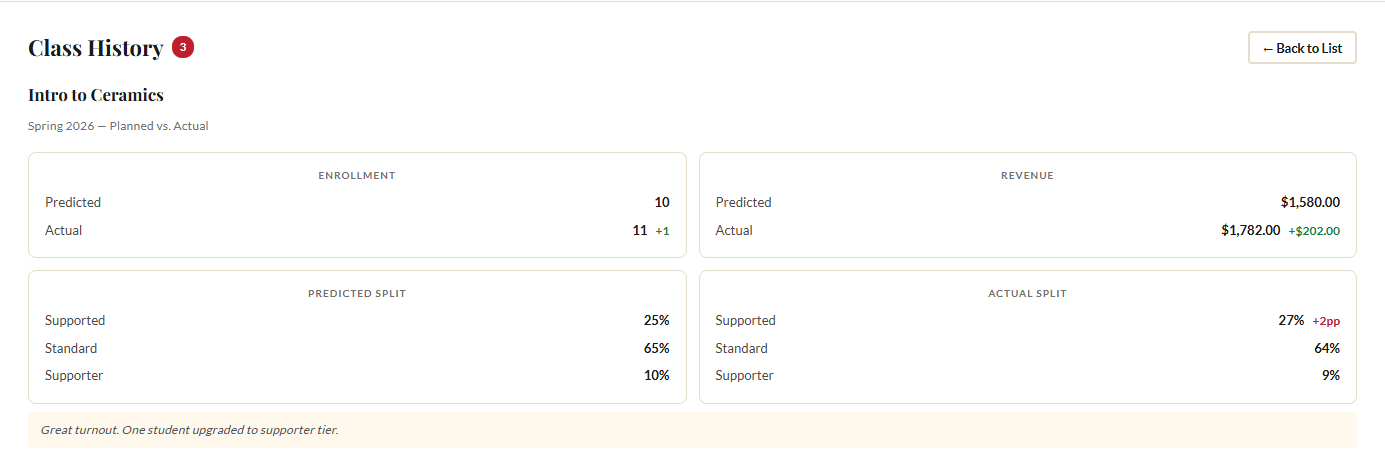Click the Spring 2026 Planned vs. Actual subtitle
The height and width of the screenshot is (476, 1385).
(118, 127)
